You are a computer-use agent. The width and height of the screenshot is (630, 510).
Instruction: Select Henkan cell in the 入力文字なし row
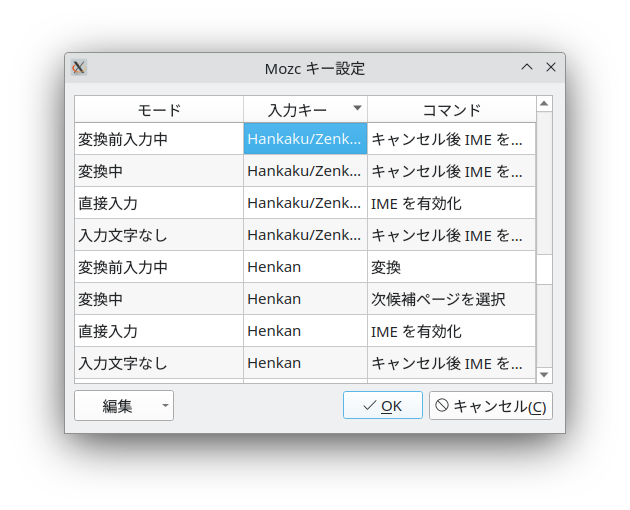(x=305, y=363)
